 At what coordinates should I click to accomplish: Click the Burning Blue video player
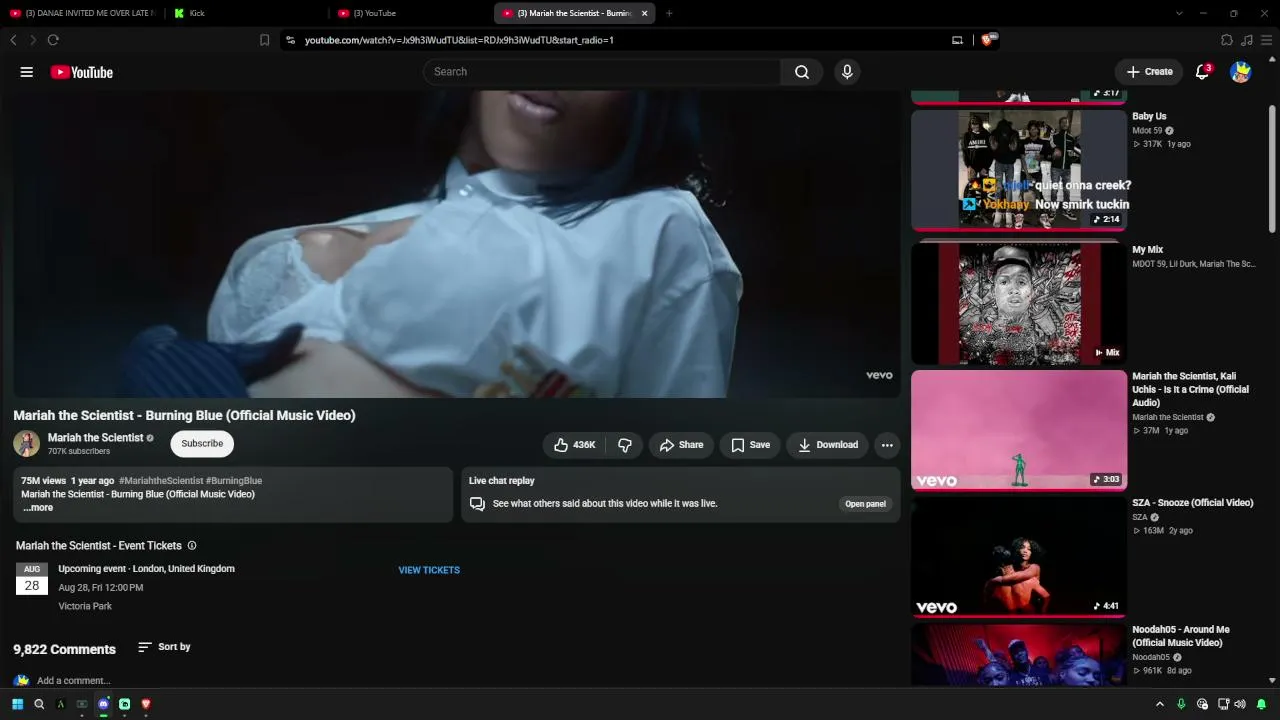click(456, 244)
